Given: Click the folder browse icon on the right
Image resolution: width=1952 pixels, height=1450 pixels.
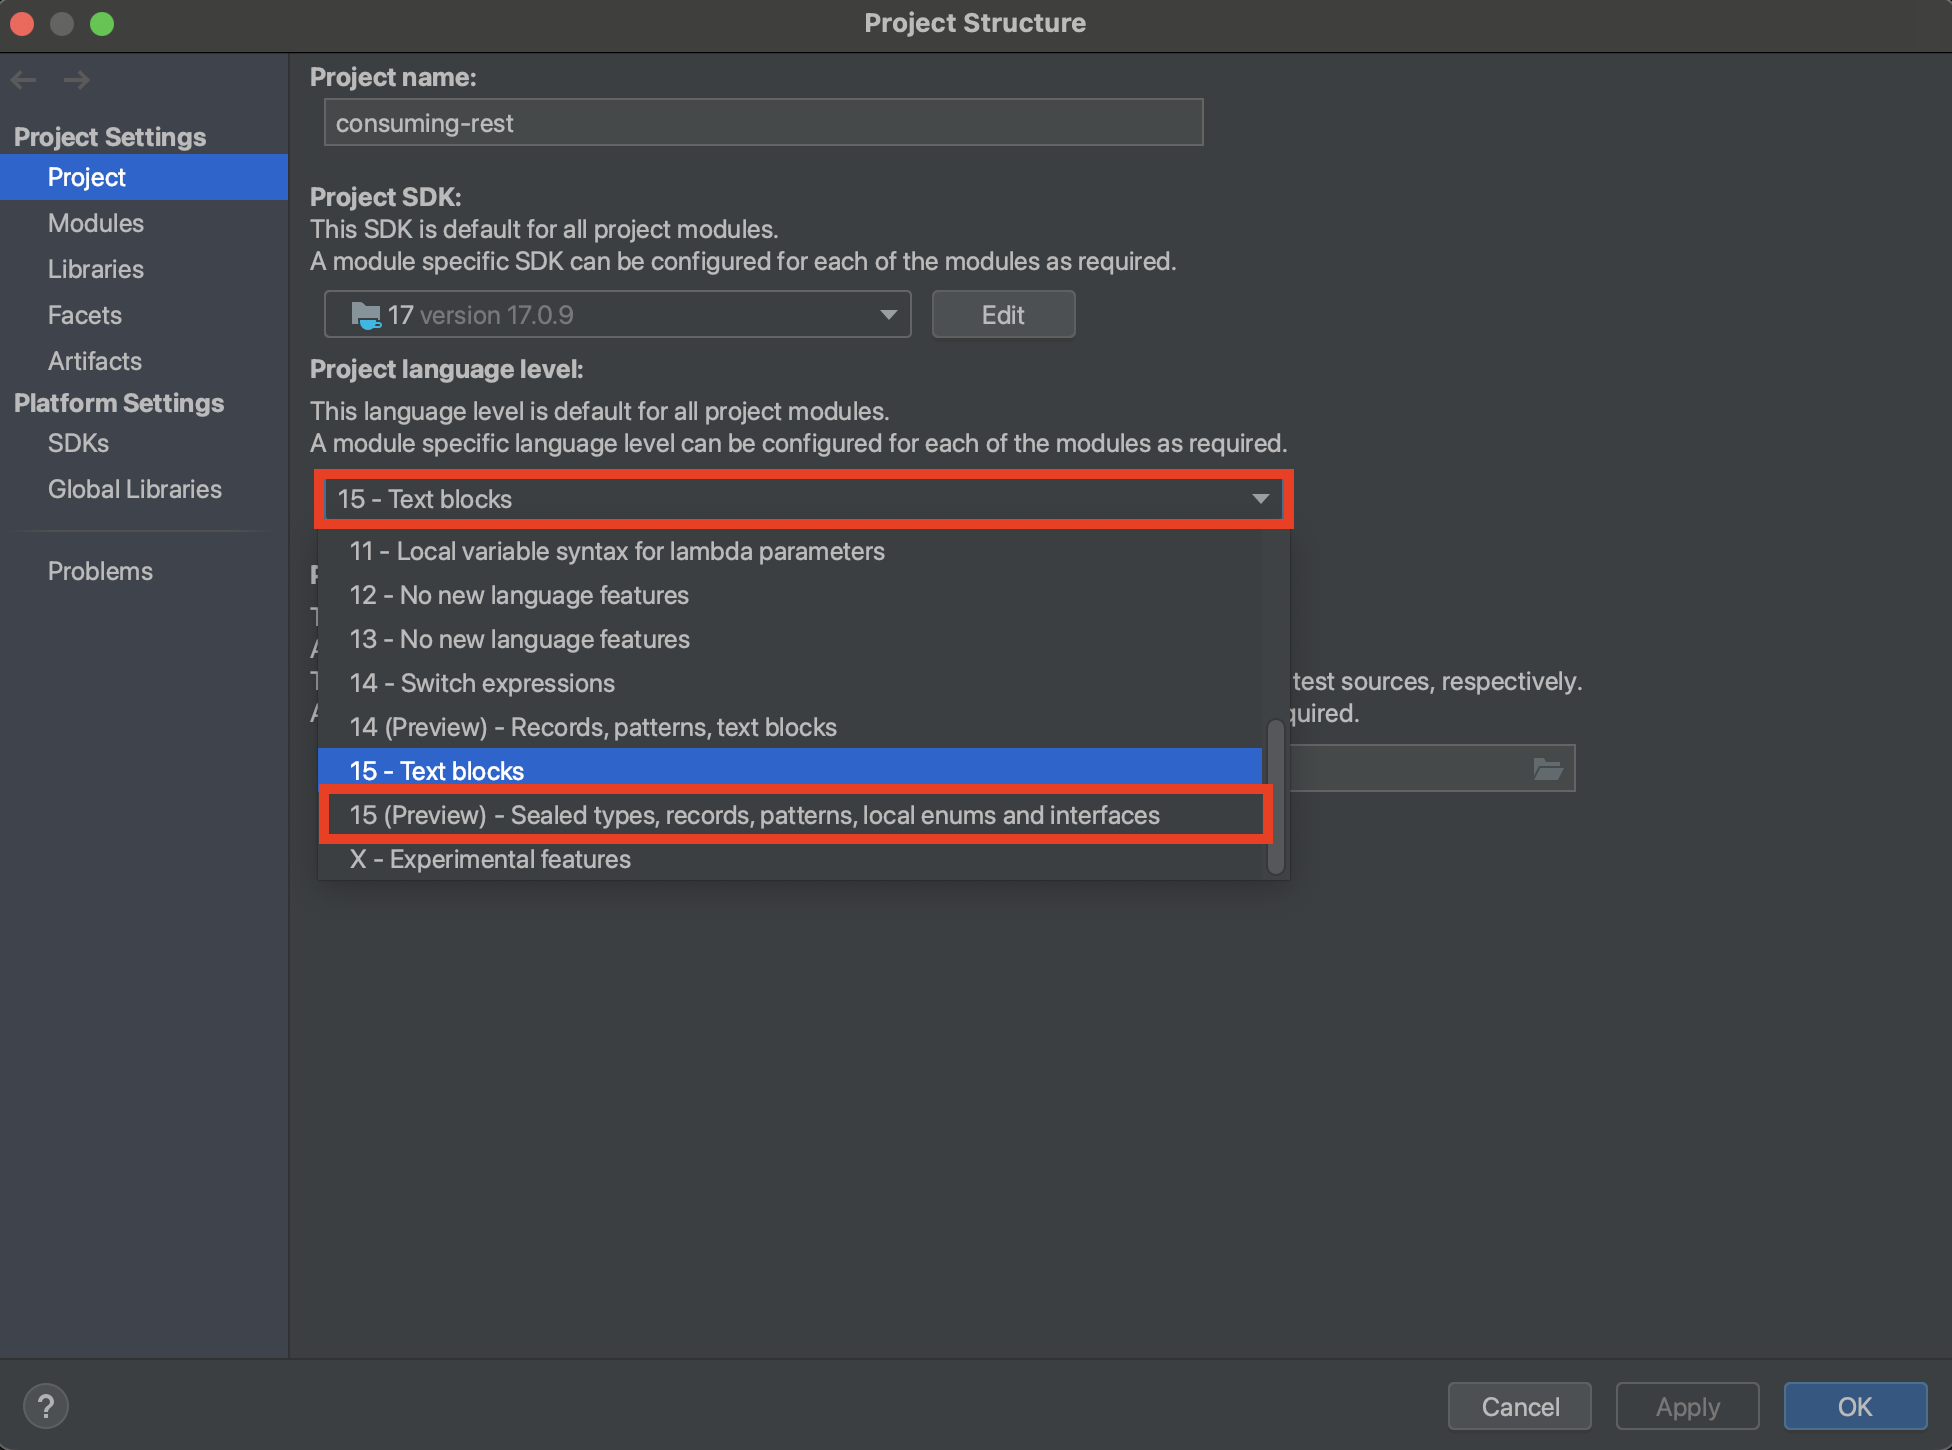Looking at the screenshot, I should pos(1547,769).
